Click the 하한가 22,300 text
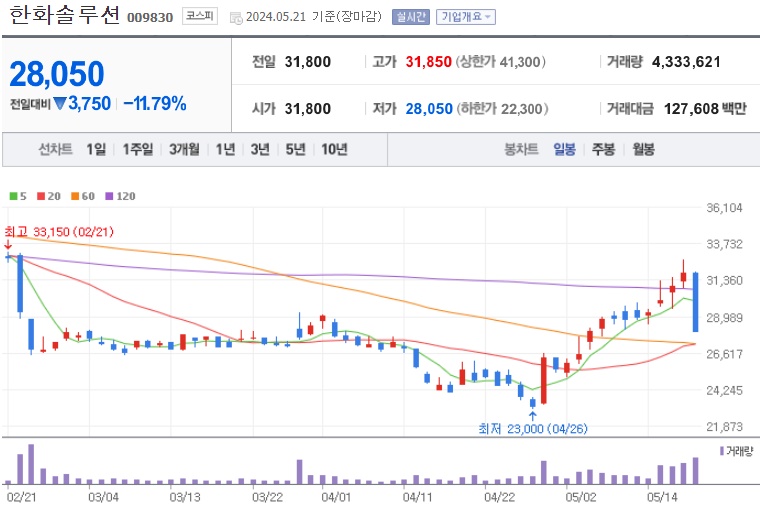This screenshot has height=508, width=760. [x=502, y=109]
